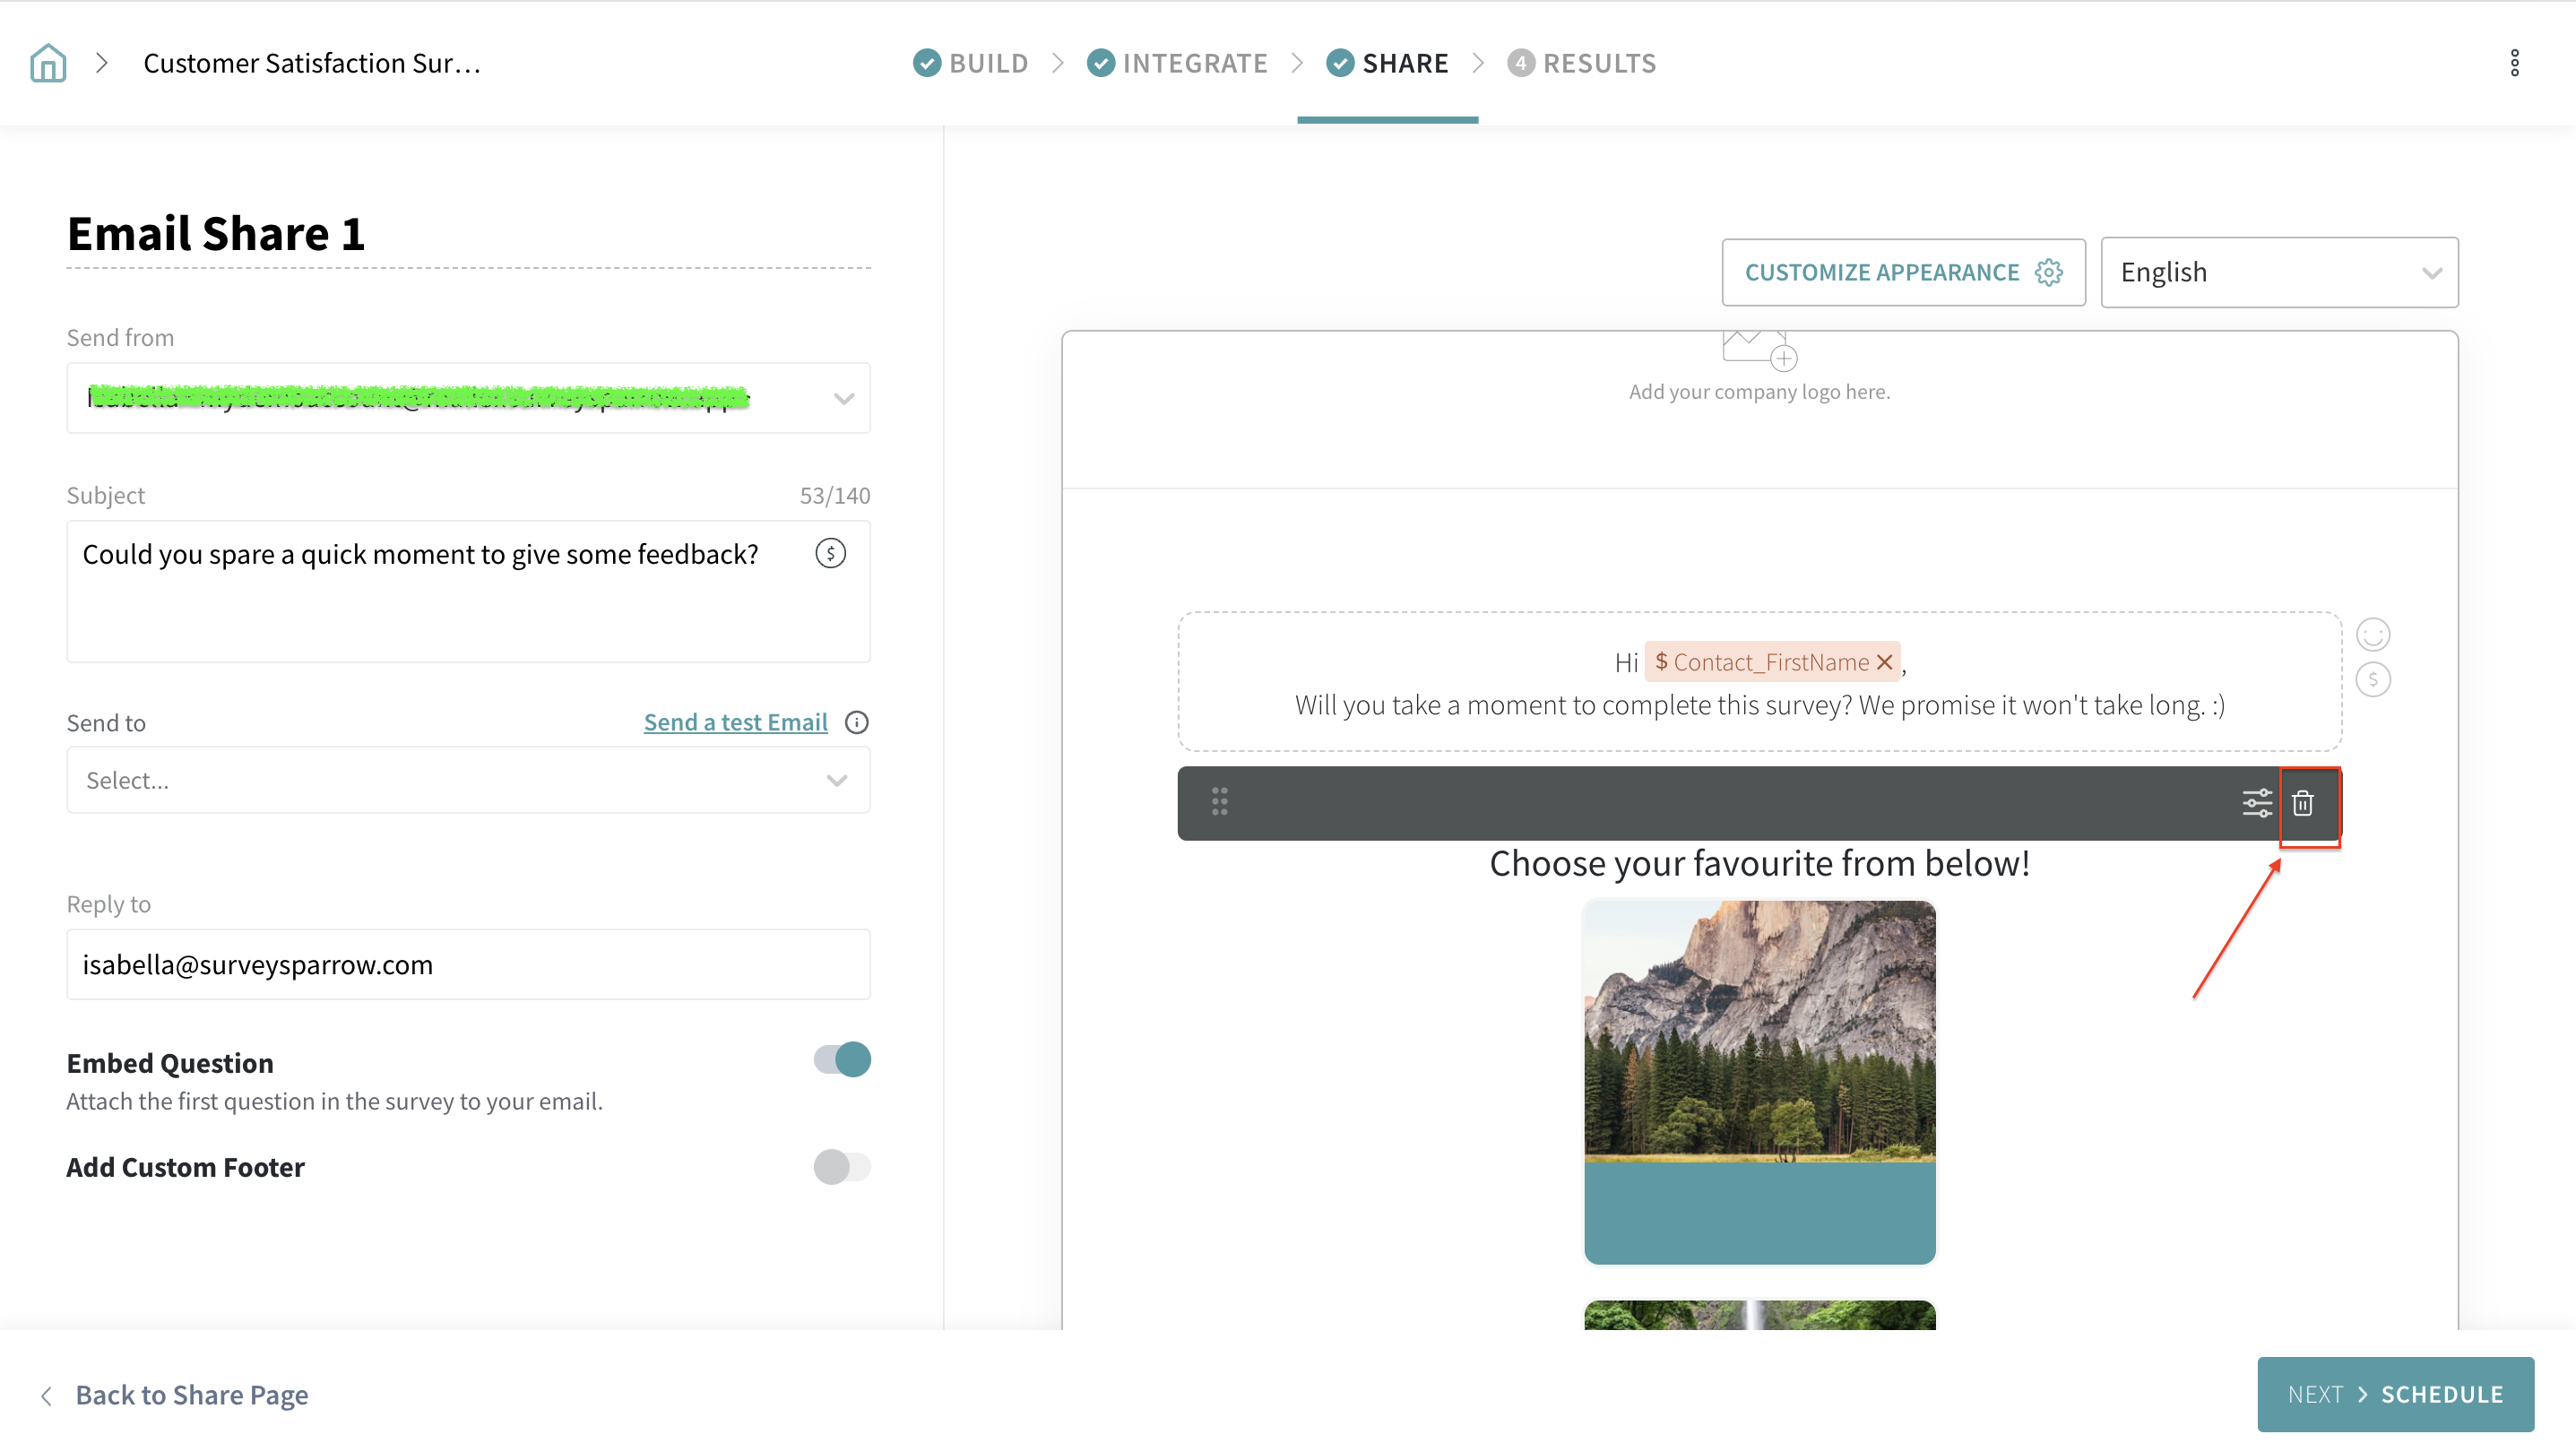Screen dimensions: 2576x1443
Task: Click the home icon in breadcrumb
Action: pos(48,63)
